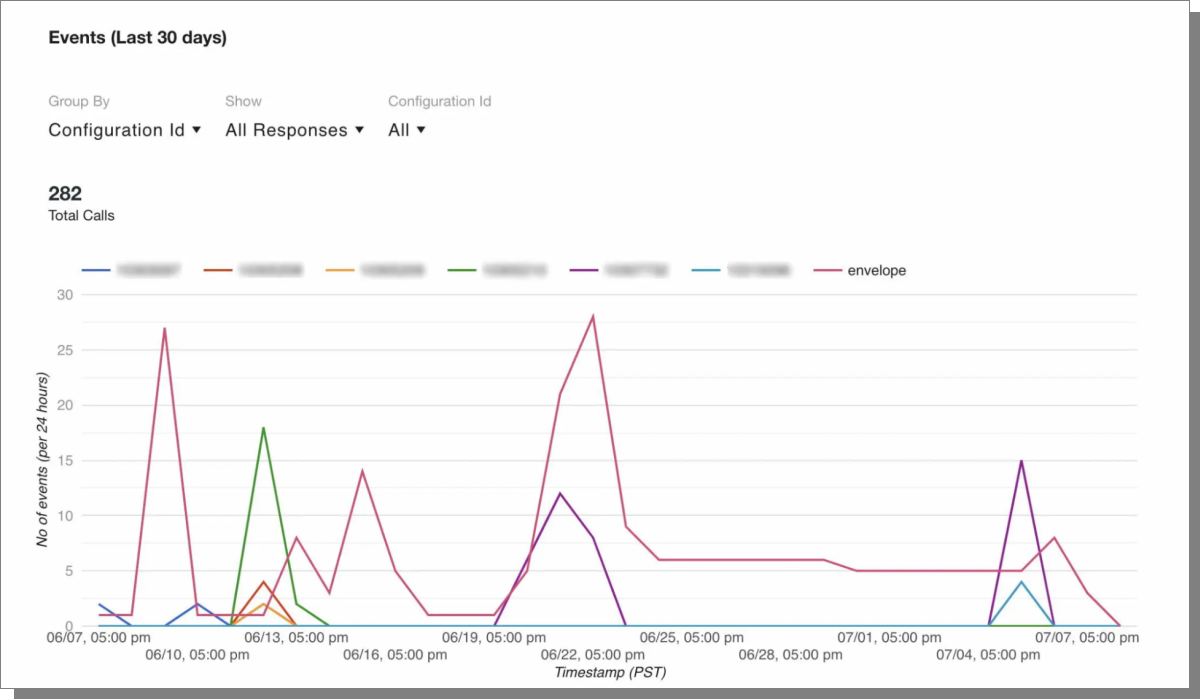1200x699 pixels.
Task: Toggle the purple configuration series visibility
Action: (615, 270)
